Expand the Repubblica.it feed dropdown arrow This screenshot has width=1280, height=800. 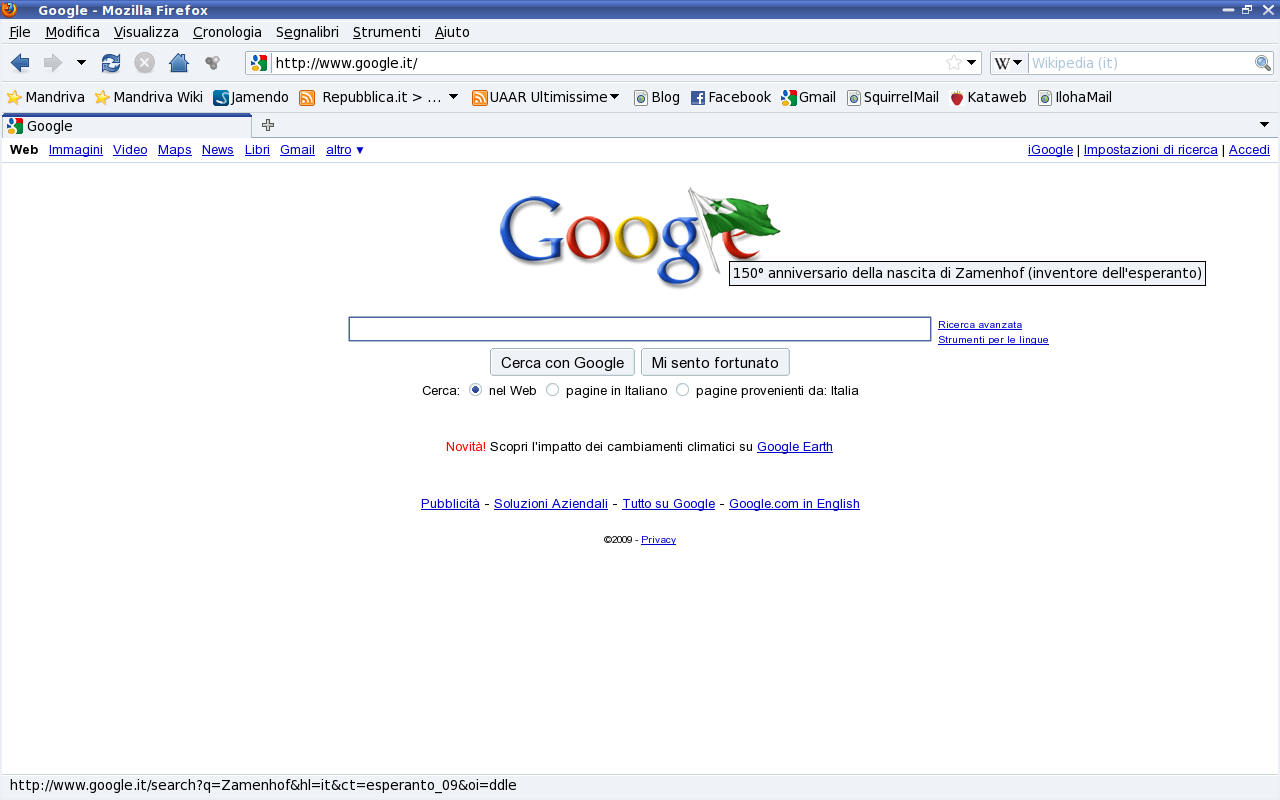point(453,97)
